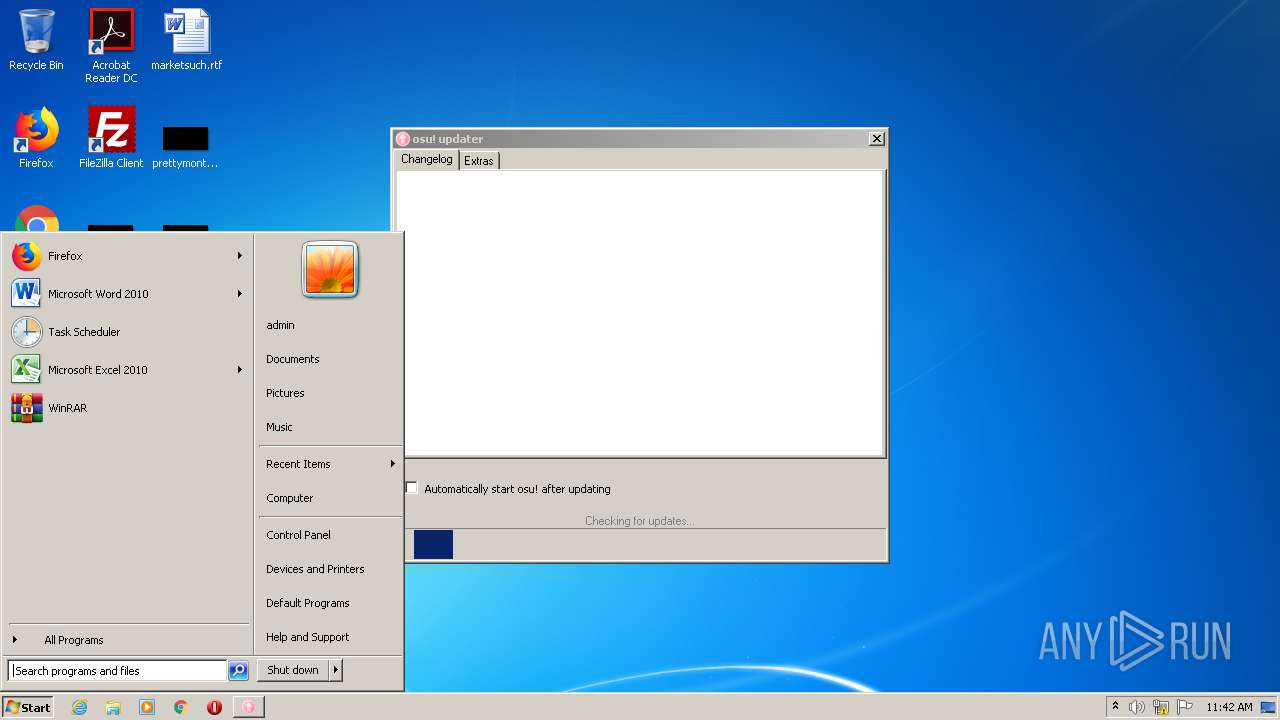The image size is (1280, 720).
Task: Open marketsuch.rtf desktop file
Action: 187,40
